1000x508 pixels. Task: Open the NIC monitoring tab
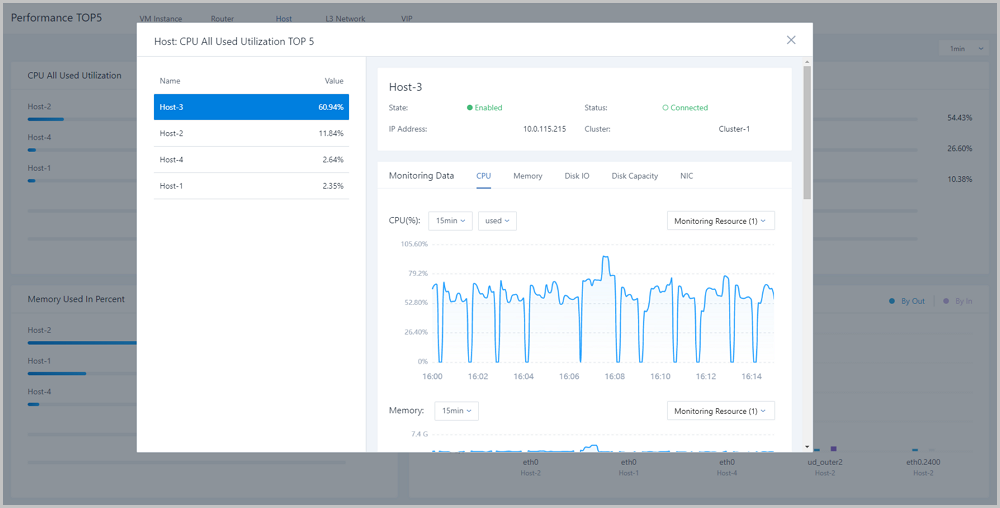click(686, 176)
